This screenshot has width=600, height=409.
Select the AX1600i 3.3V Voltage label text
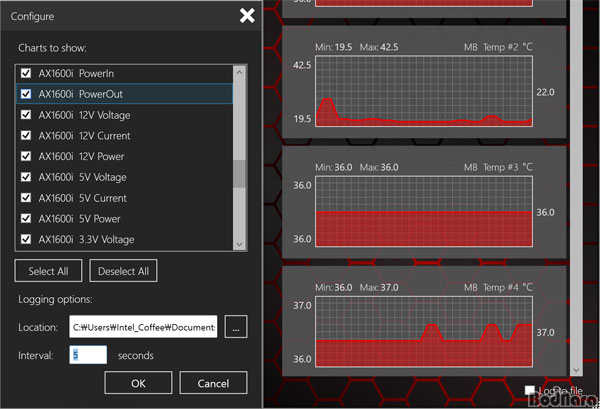86,240
